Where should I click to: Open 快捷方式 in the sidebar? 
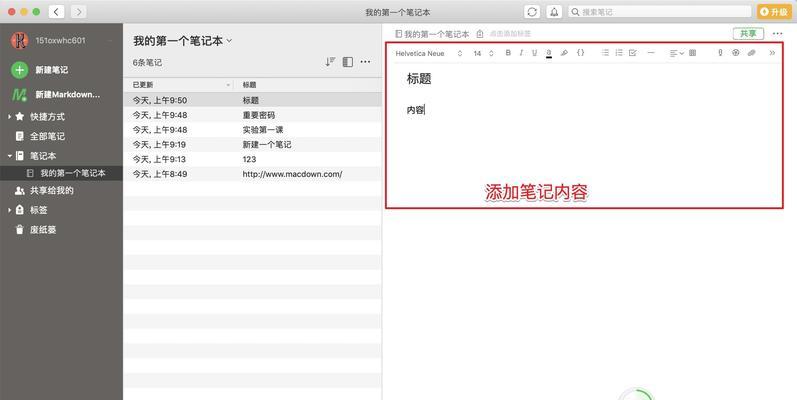tap(47, 116)
